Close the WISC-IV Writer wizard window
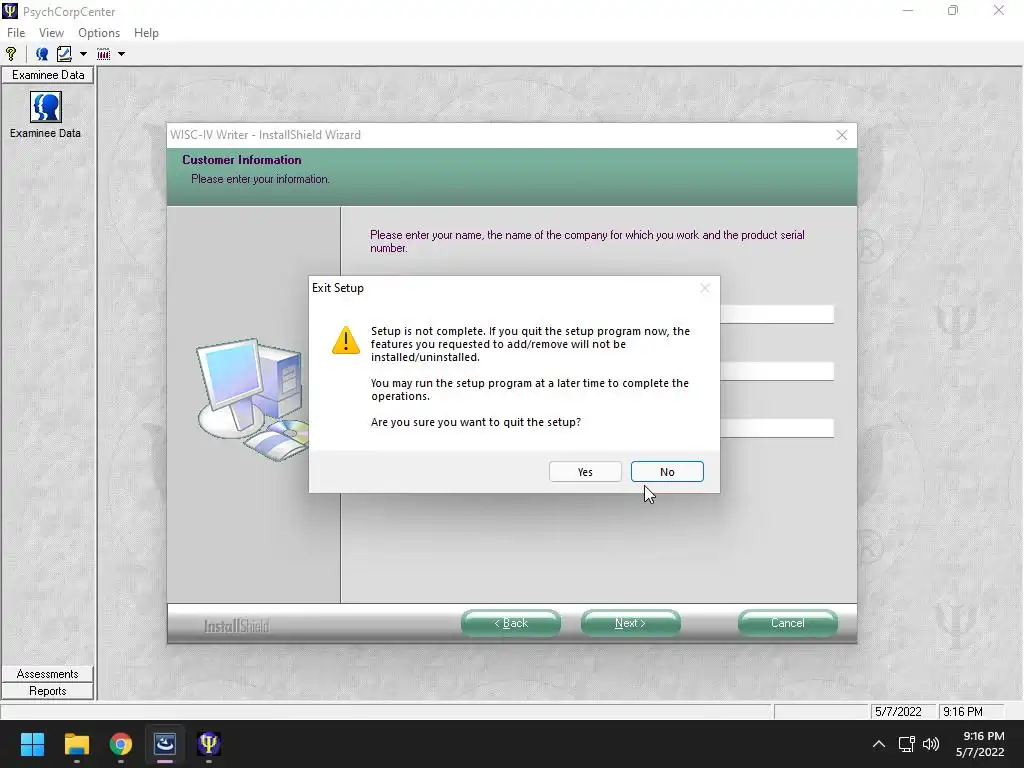This screenshot has width=1024, height=768. tap(842, 135)
